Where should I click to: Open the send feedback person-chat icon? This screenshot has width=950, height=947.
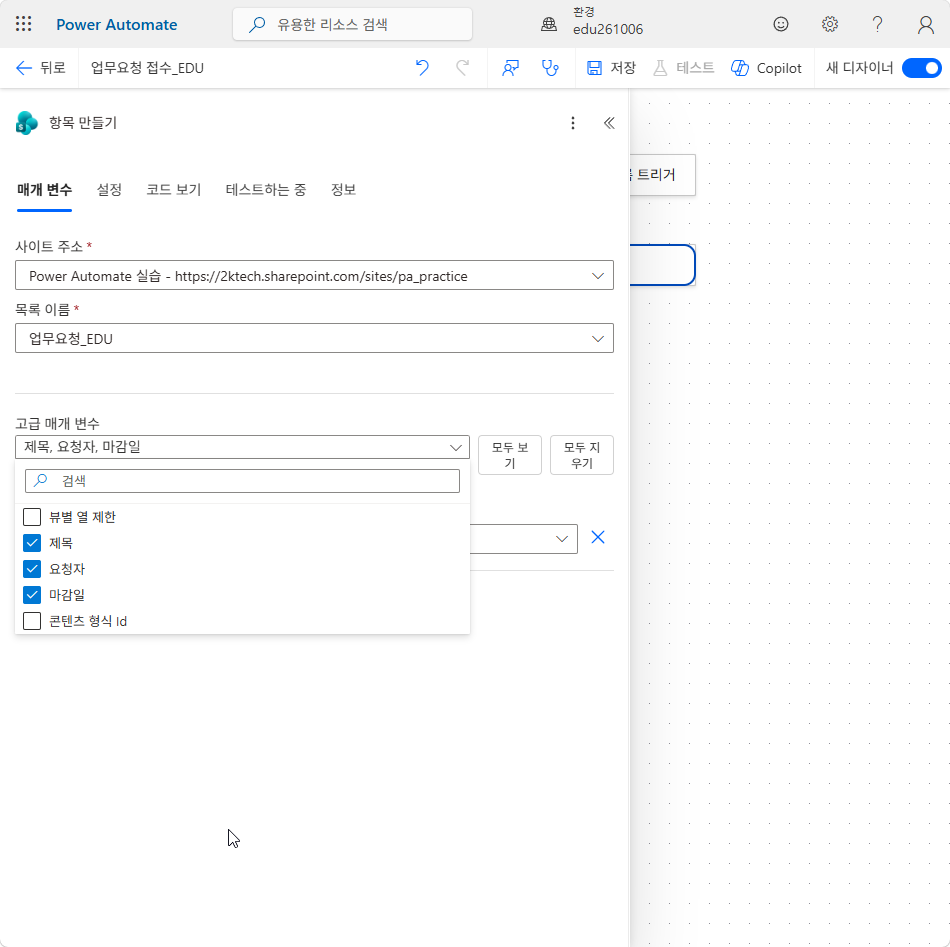coord(510,68)
